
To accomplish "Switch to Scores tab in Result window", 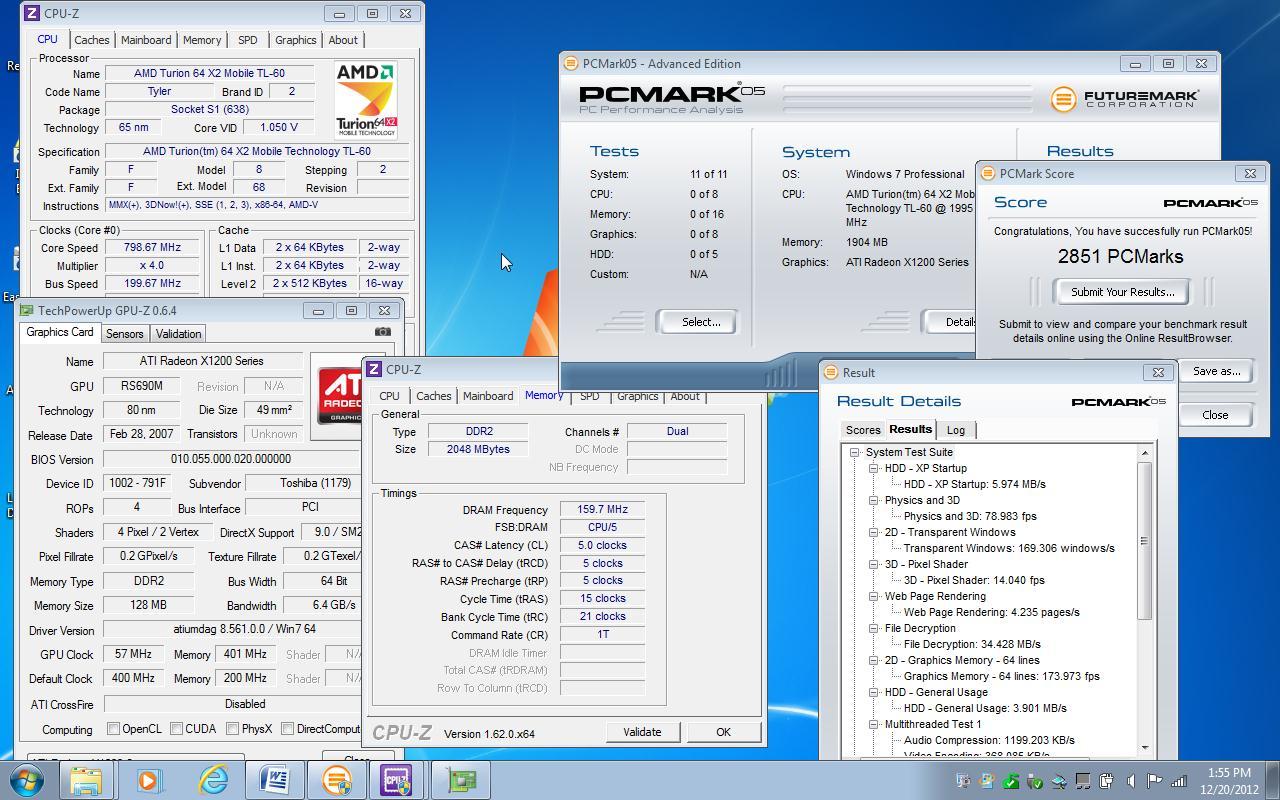I will (863, 430).
